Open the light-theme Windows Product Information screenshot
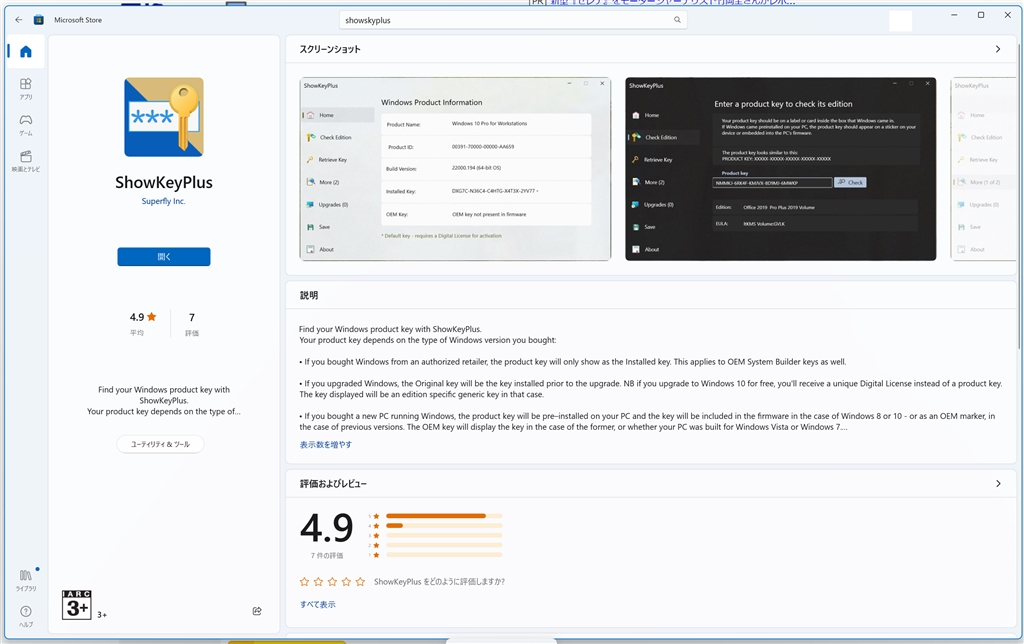Image resolution: width=1024 pixels, height=644 pixels. (455, 169)
